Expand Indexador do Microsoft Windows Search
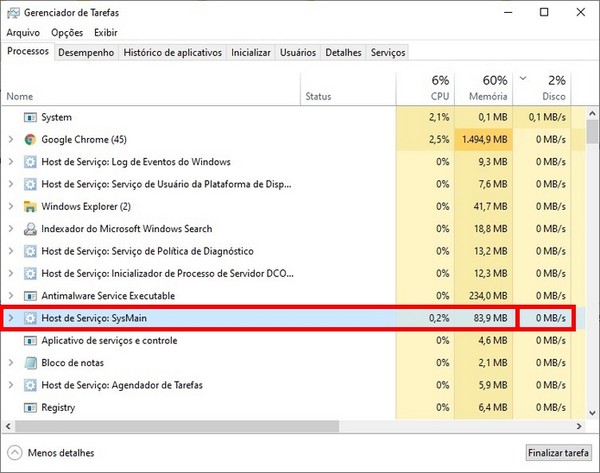600x473 pixels. click(11, 229)
